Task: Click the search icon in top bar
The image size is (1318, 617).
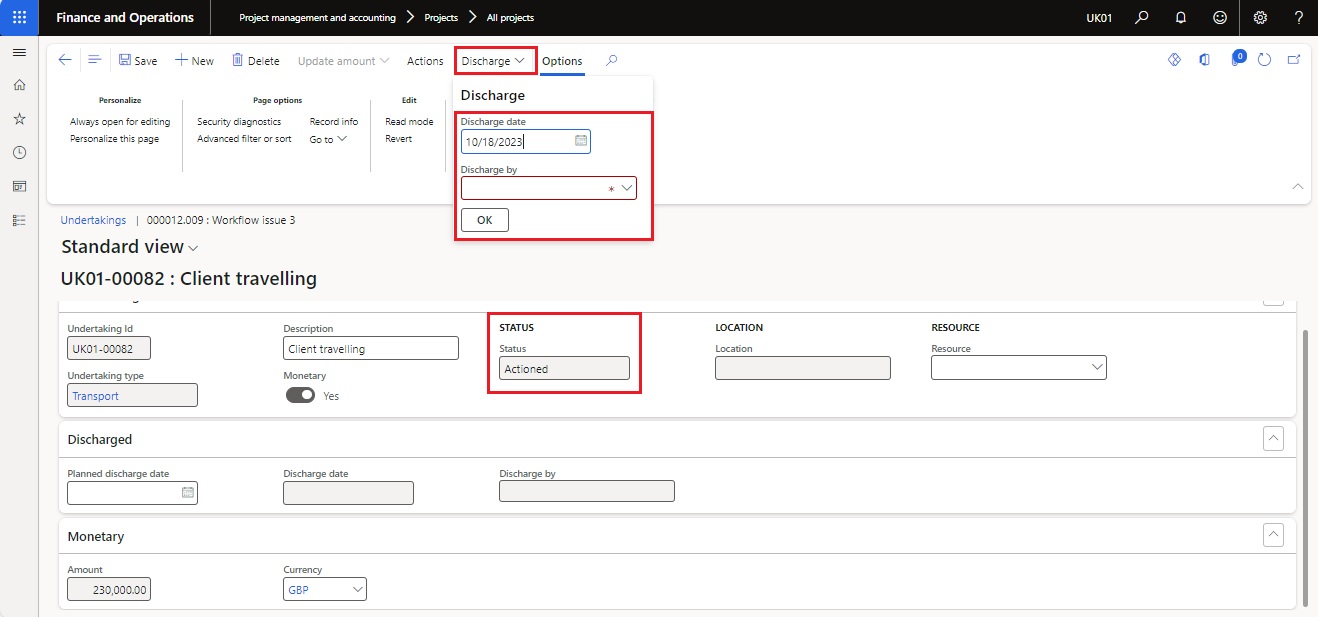Action: [x=1142, y=17]
